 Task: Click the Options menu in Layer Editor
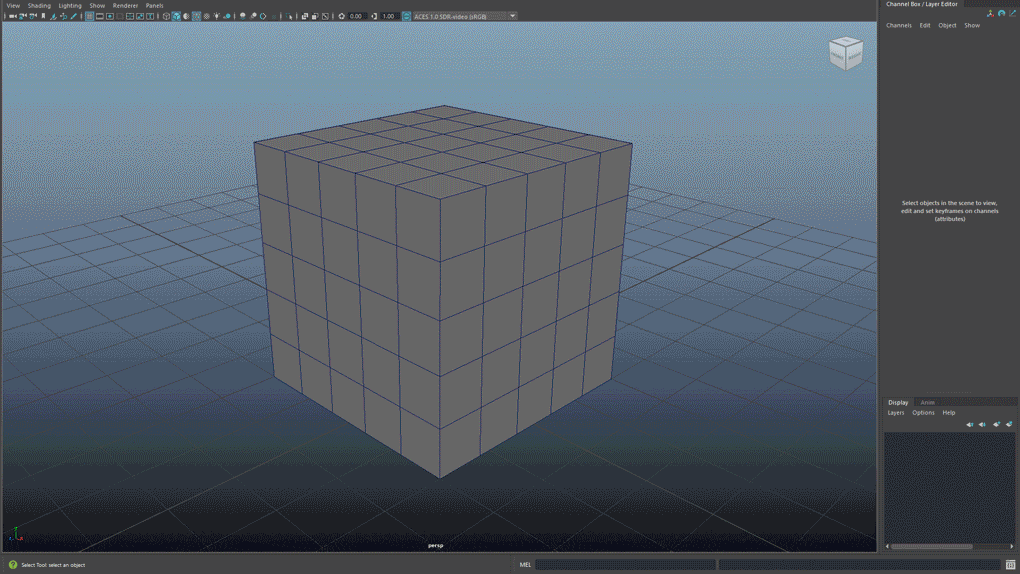(x=923, y=413)
